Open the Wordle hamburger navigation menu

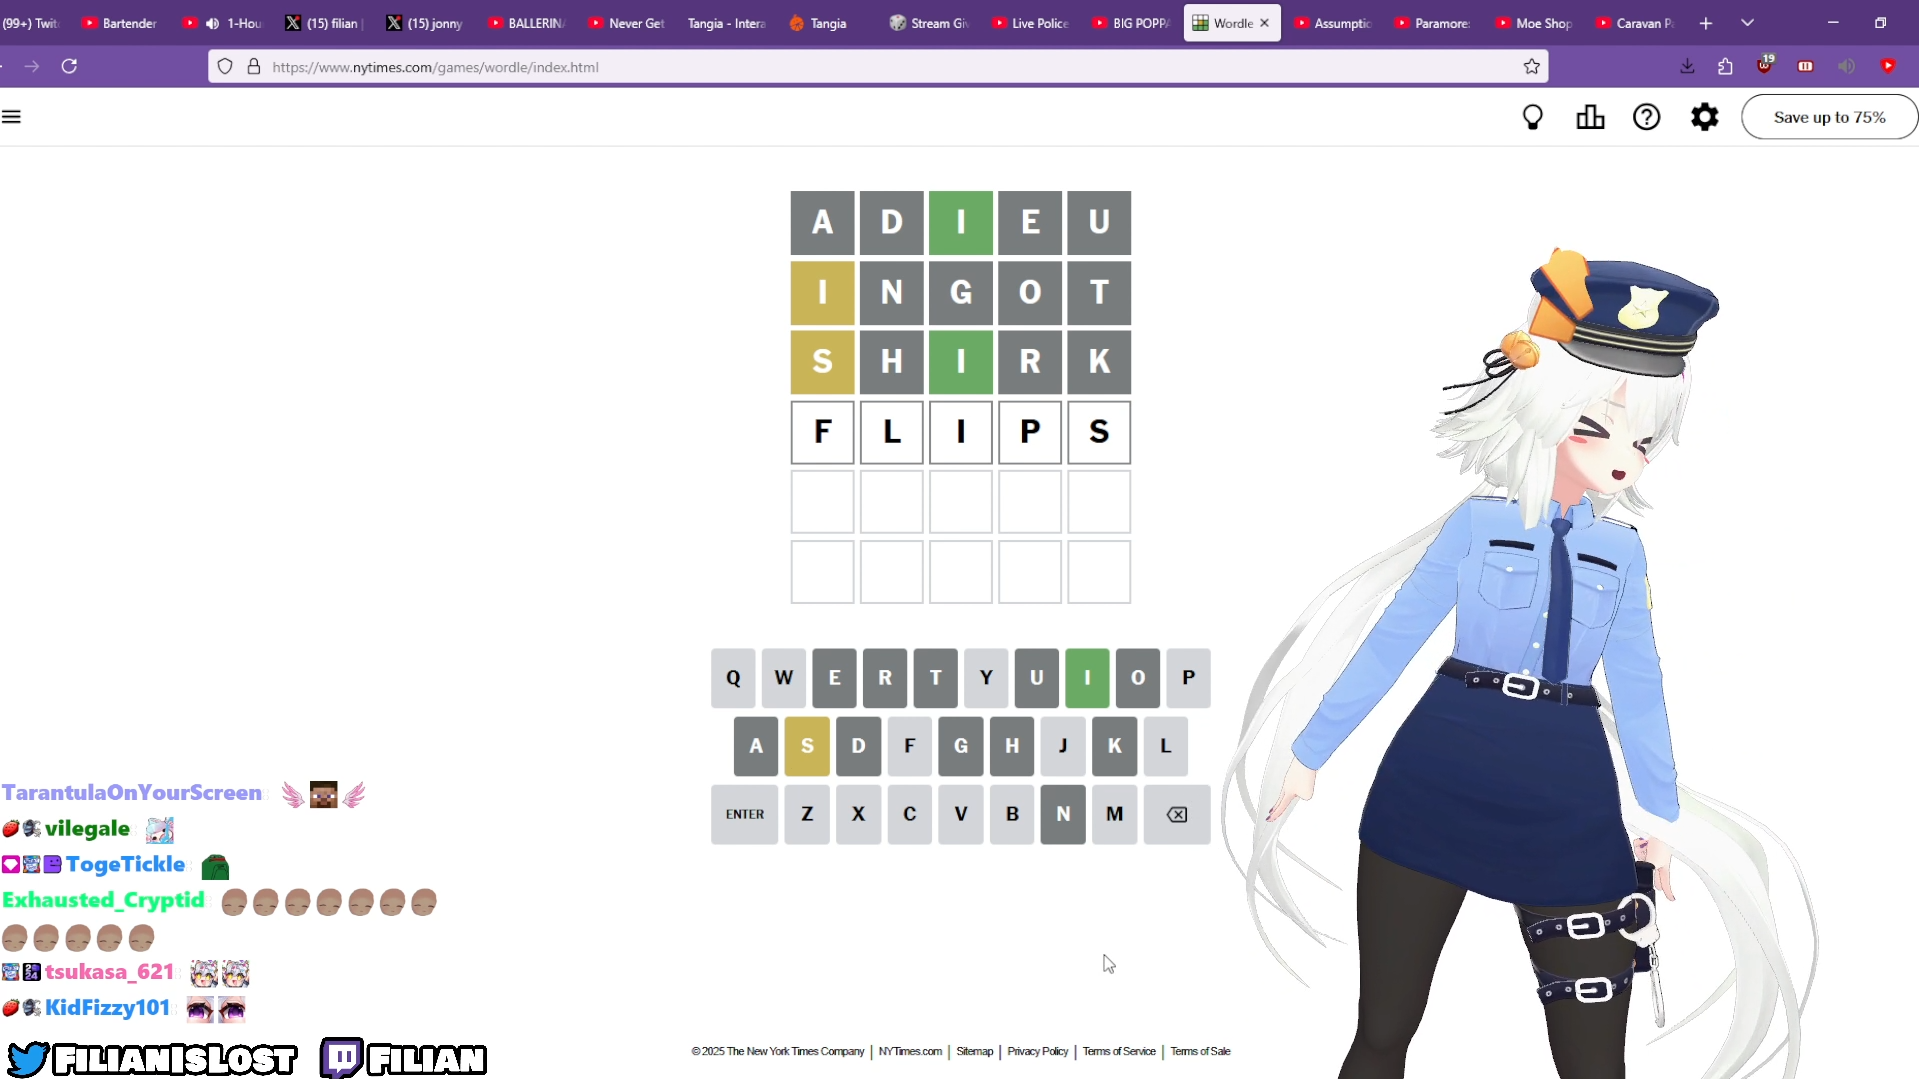(12, 117)
